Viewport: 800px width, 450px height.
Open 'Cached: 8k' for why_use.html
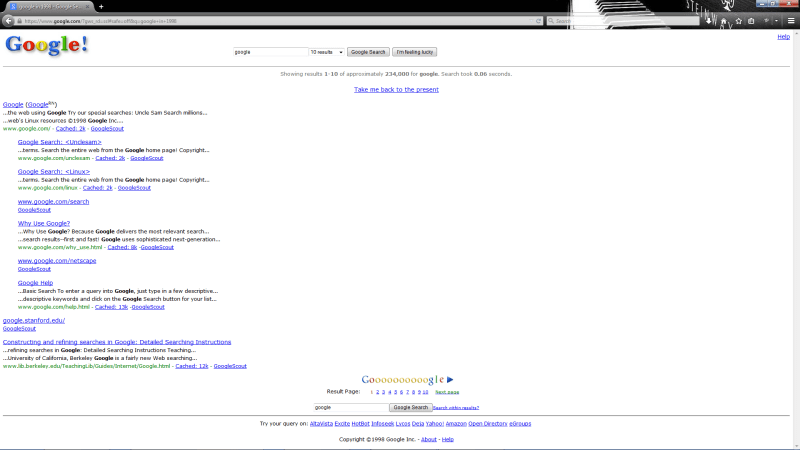122,247
